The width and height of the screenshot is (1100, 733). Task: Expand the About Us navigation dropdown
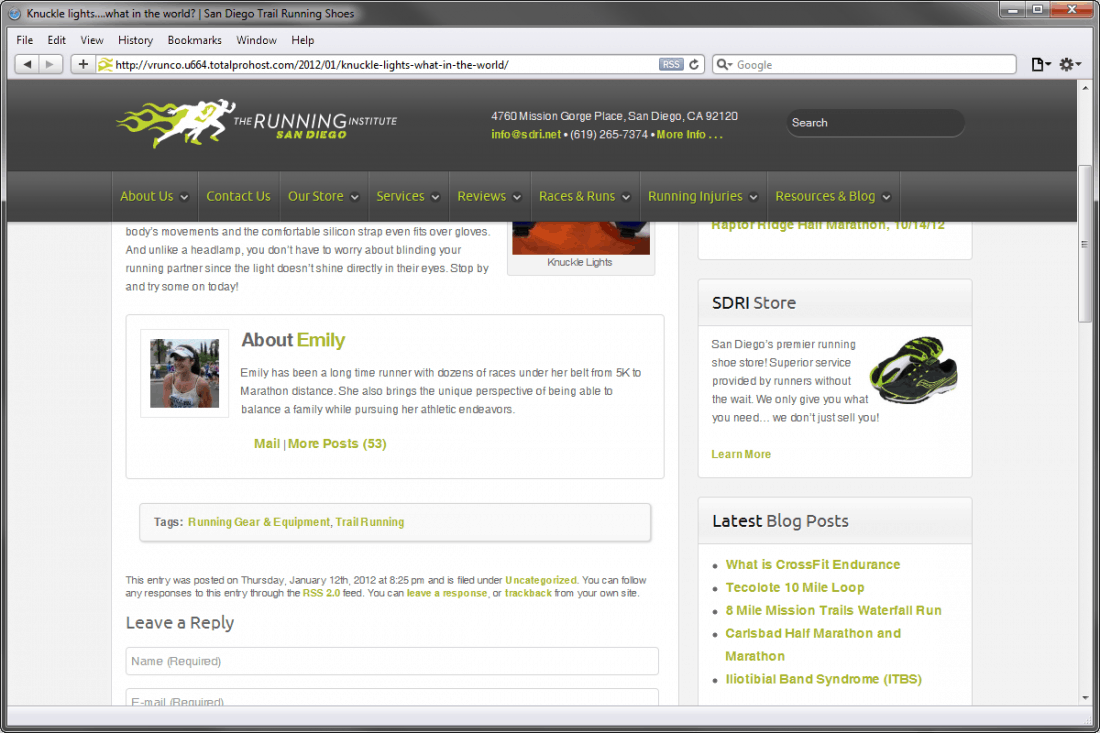click(153, 196)
